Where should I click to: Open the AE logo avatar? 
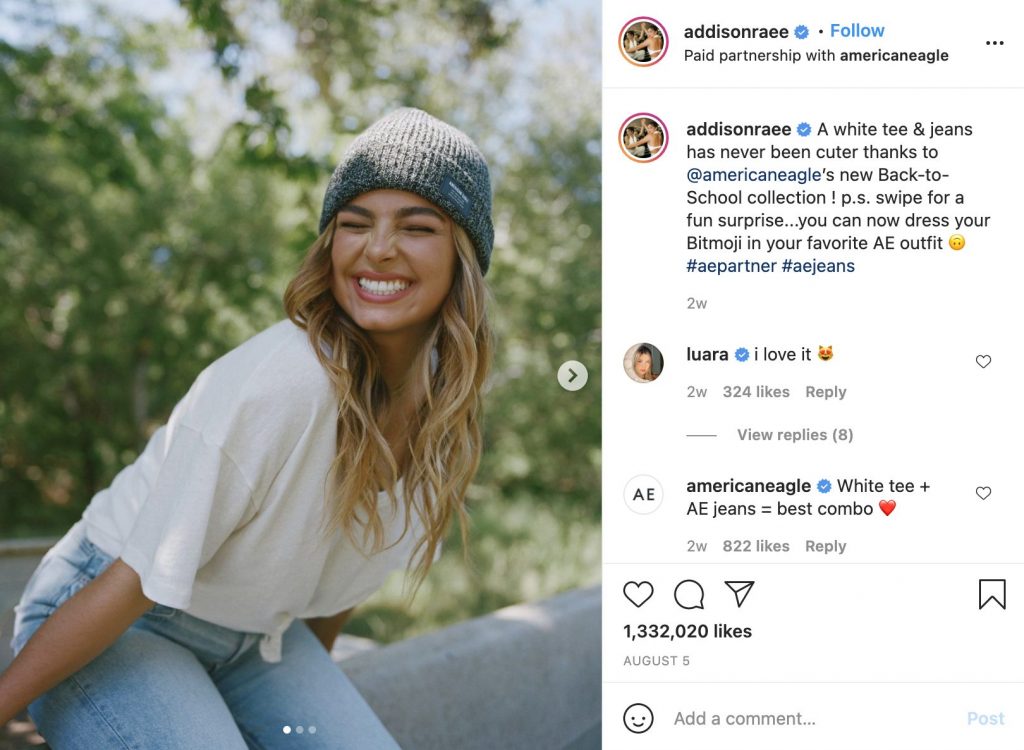tap(643, 494)
